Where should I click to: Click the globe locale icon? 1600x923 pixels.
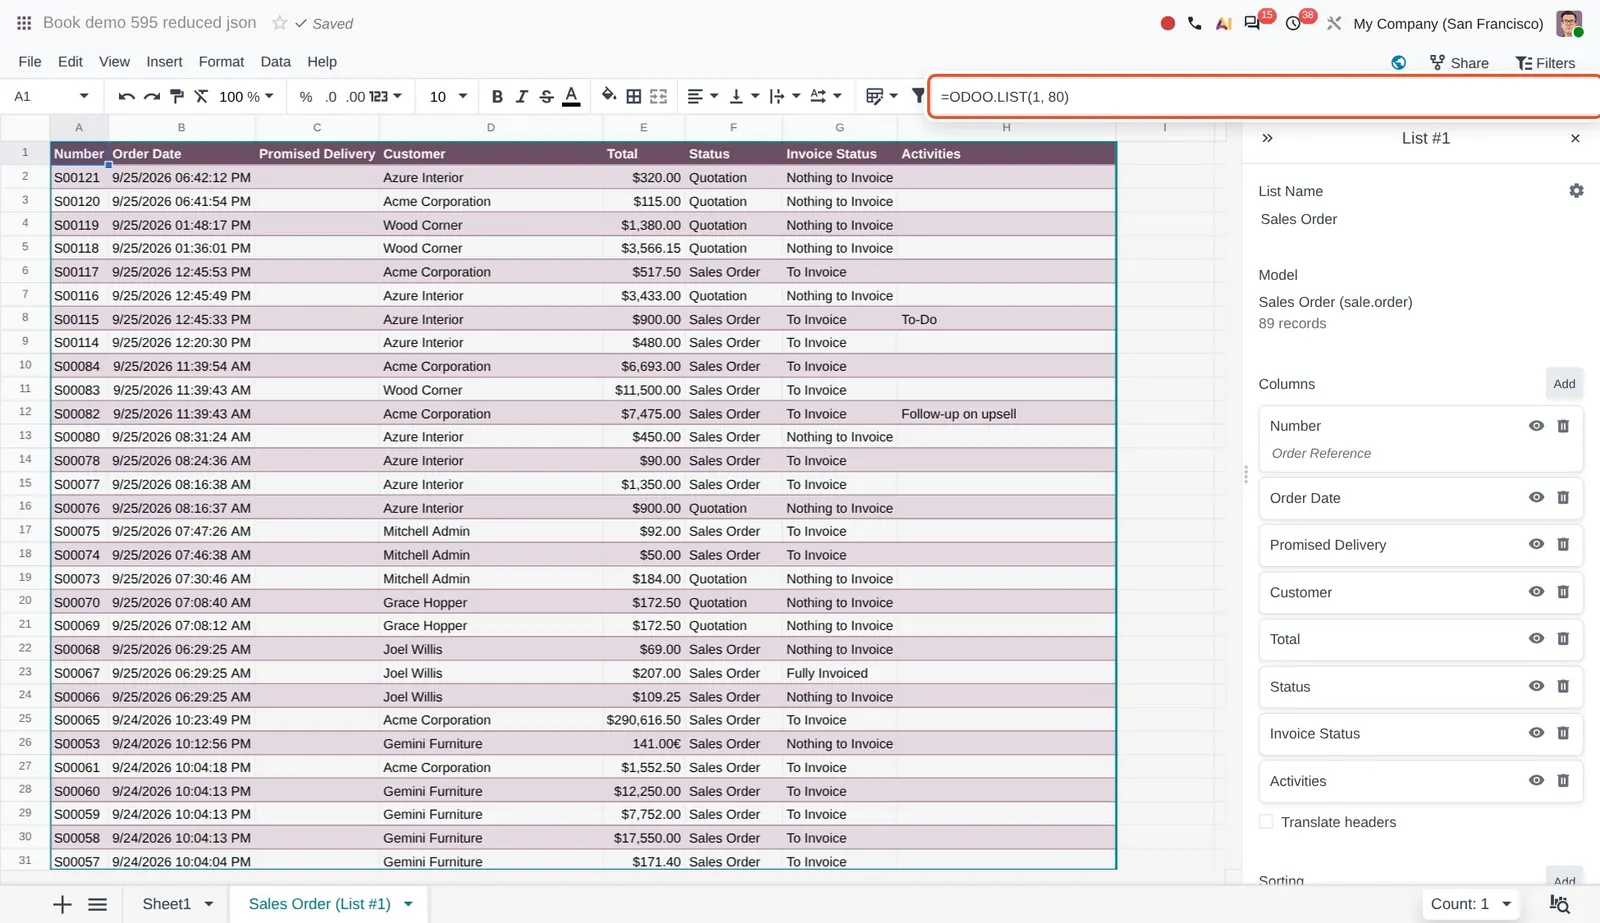[x=1399, y=63]
